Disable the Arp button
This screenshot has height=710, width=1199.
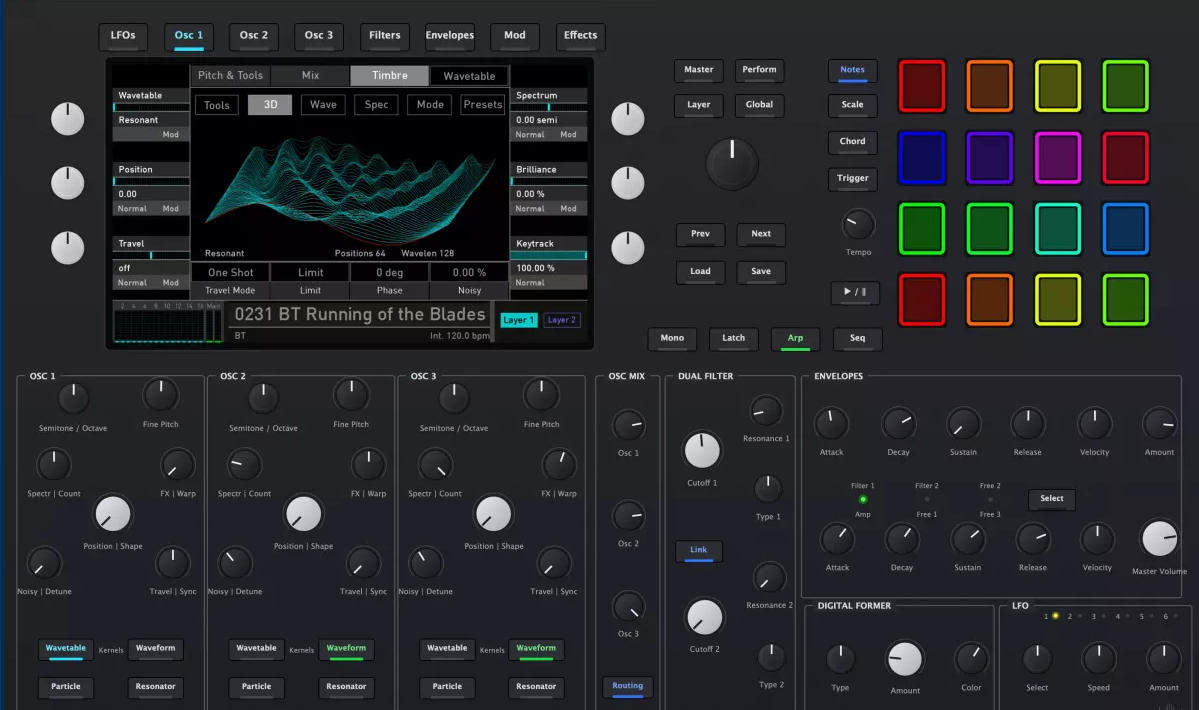tap(795, 339)
